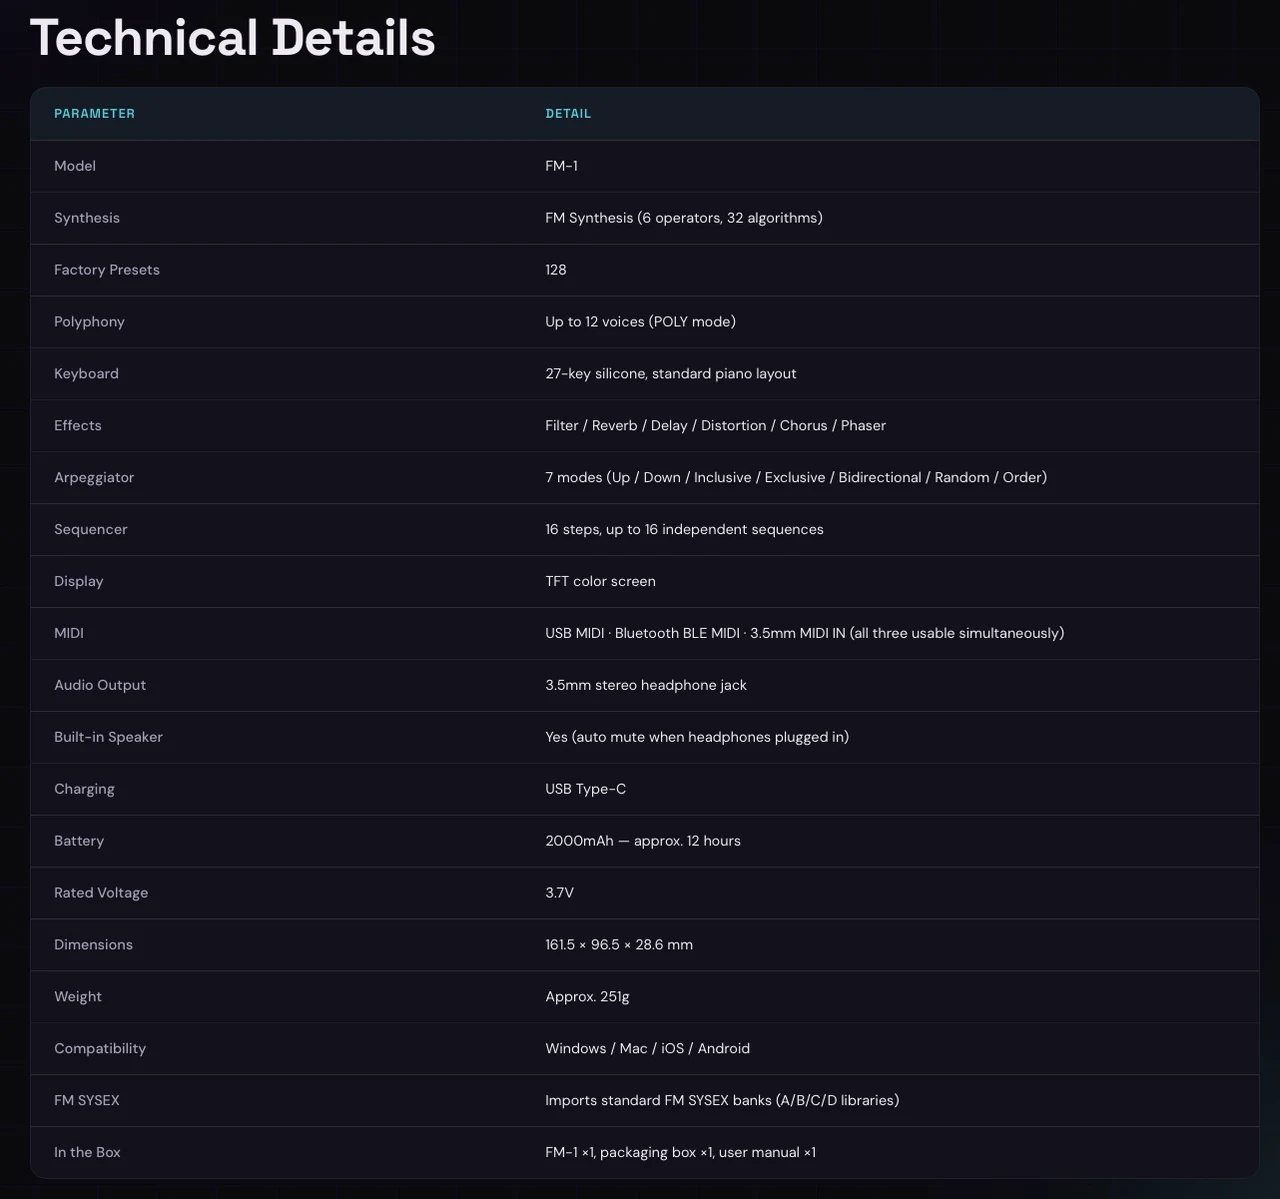Click 'Windows / Mac / iOS / Android' value
1280x1199 pixels.
pyautogui.click(x=647, y=1050)
